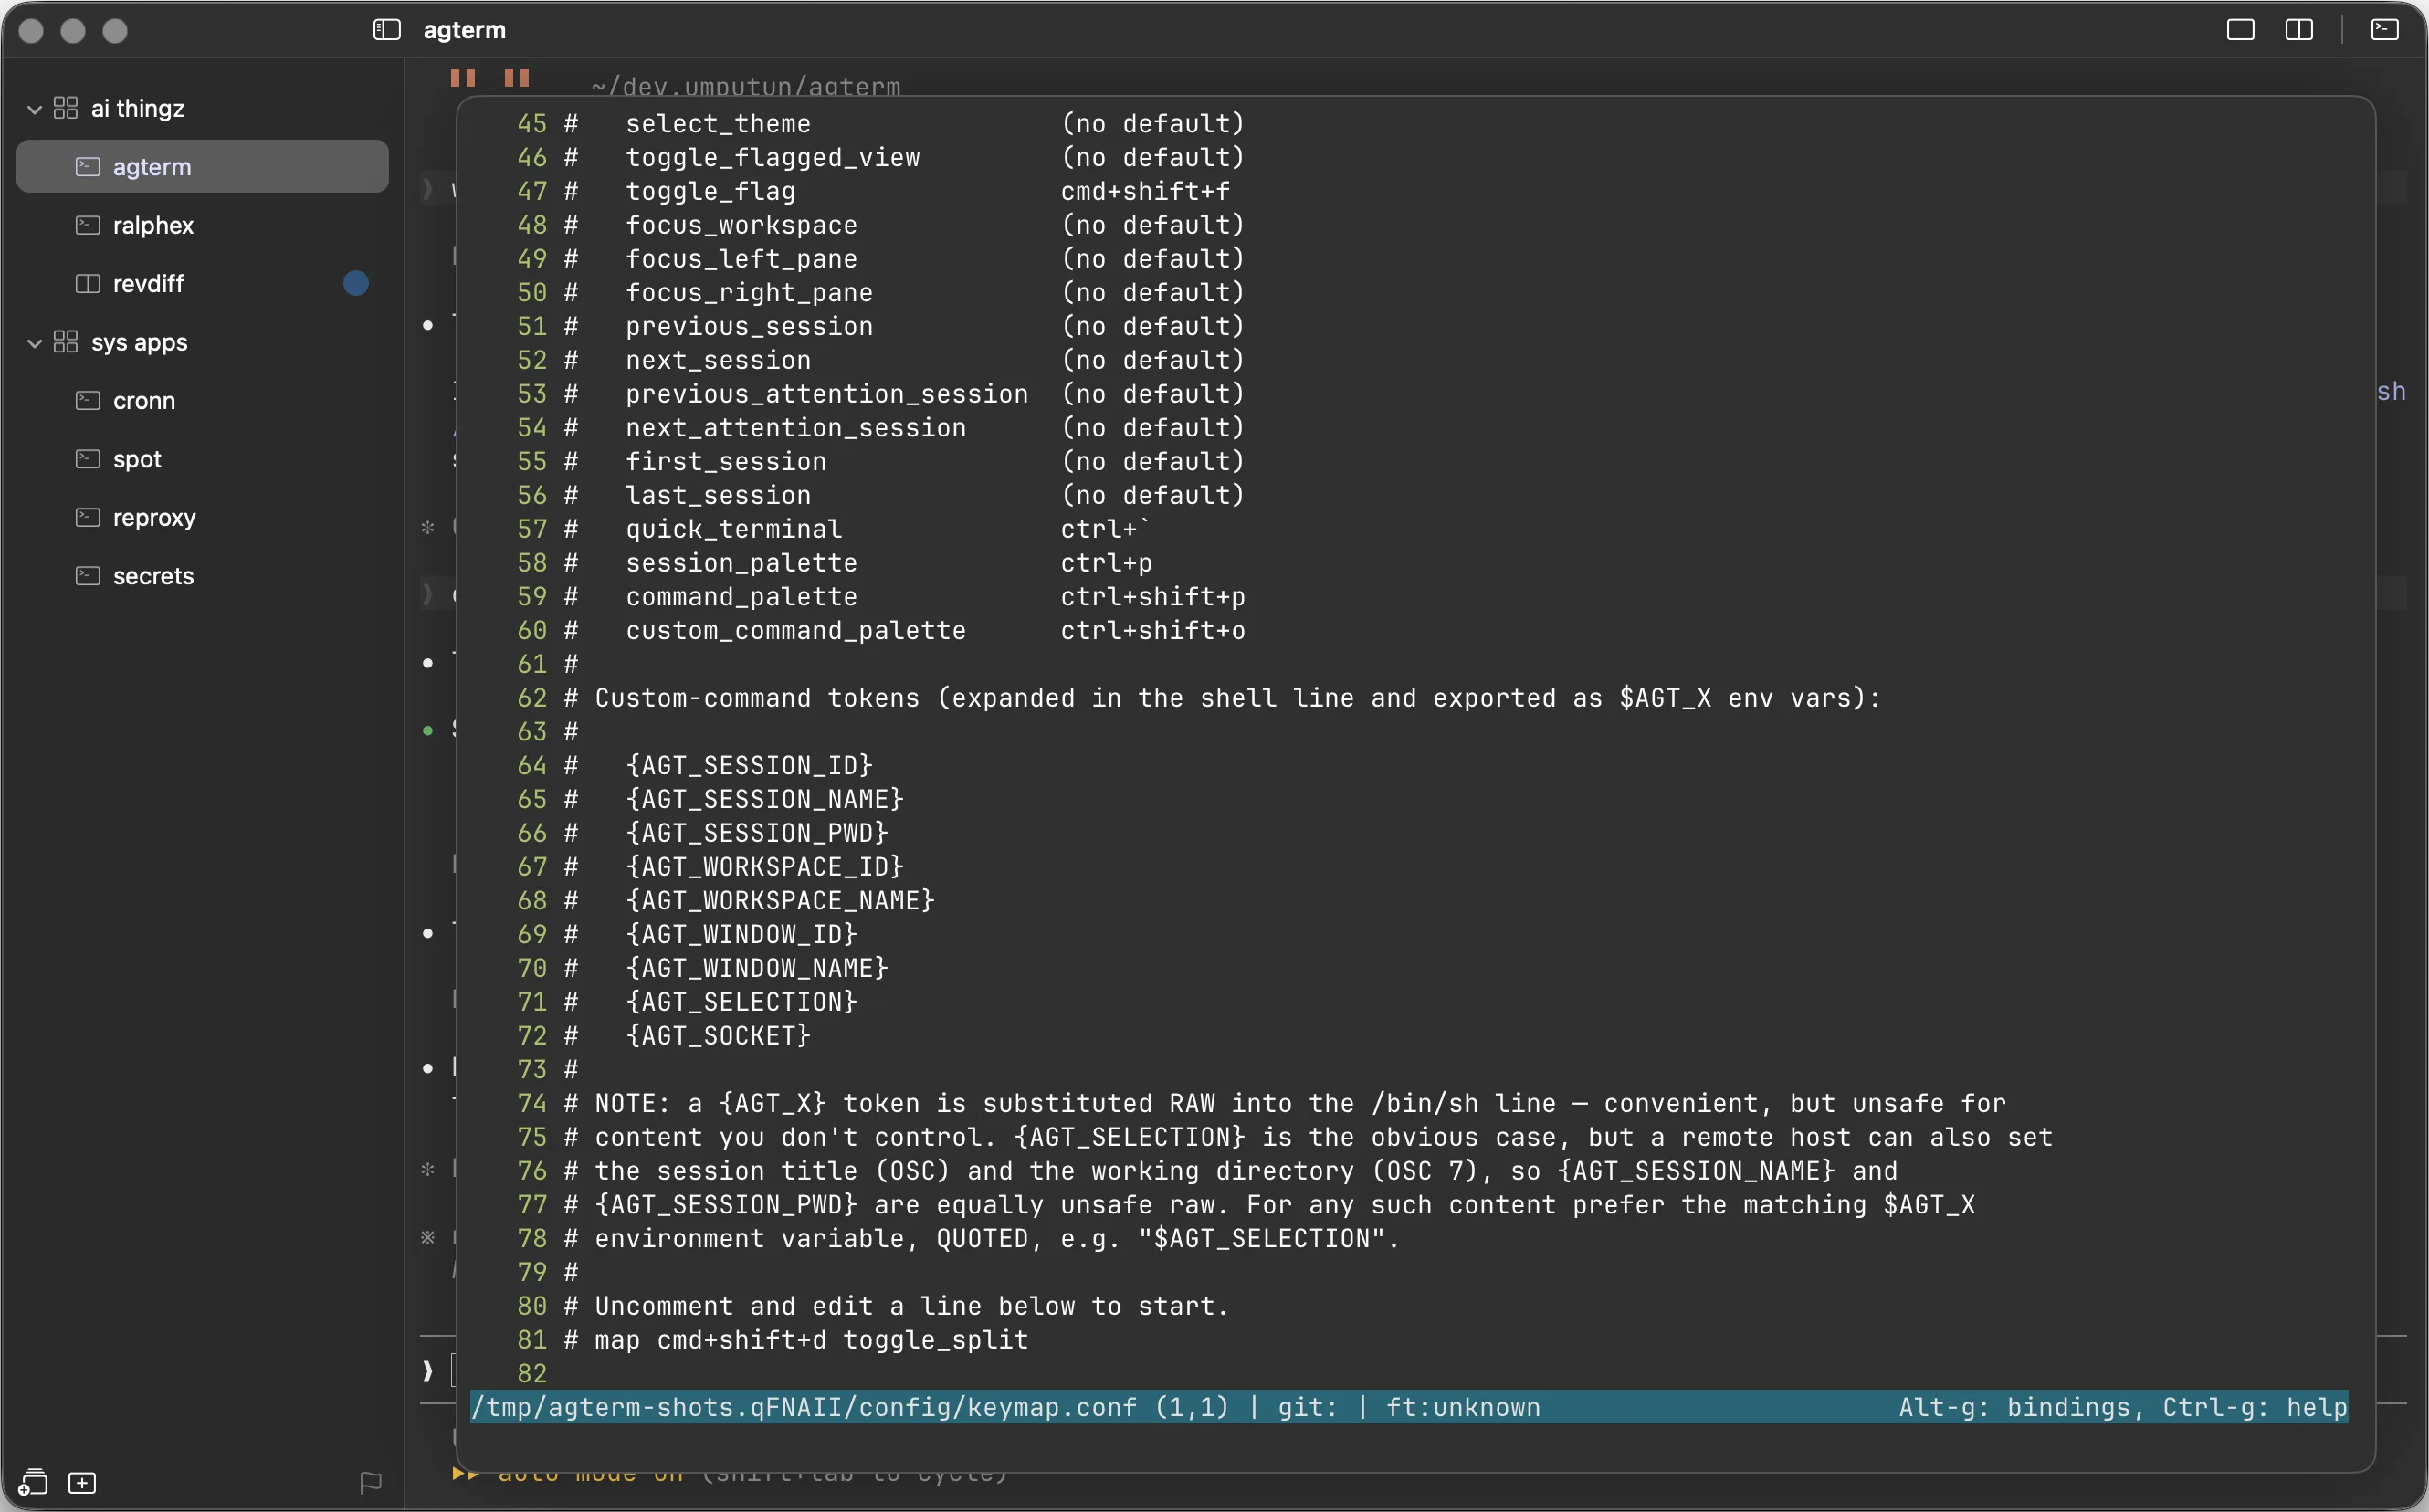
Task: Select the agterm session
Action: [x=202, y=166]
